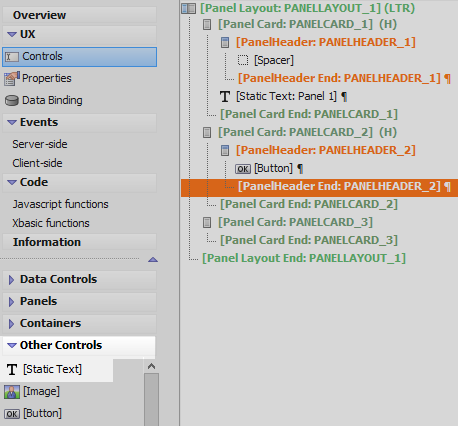Add a Button control from Other Controls
This screenshot has height=426, width=458.
33,414
